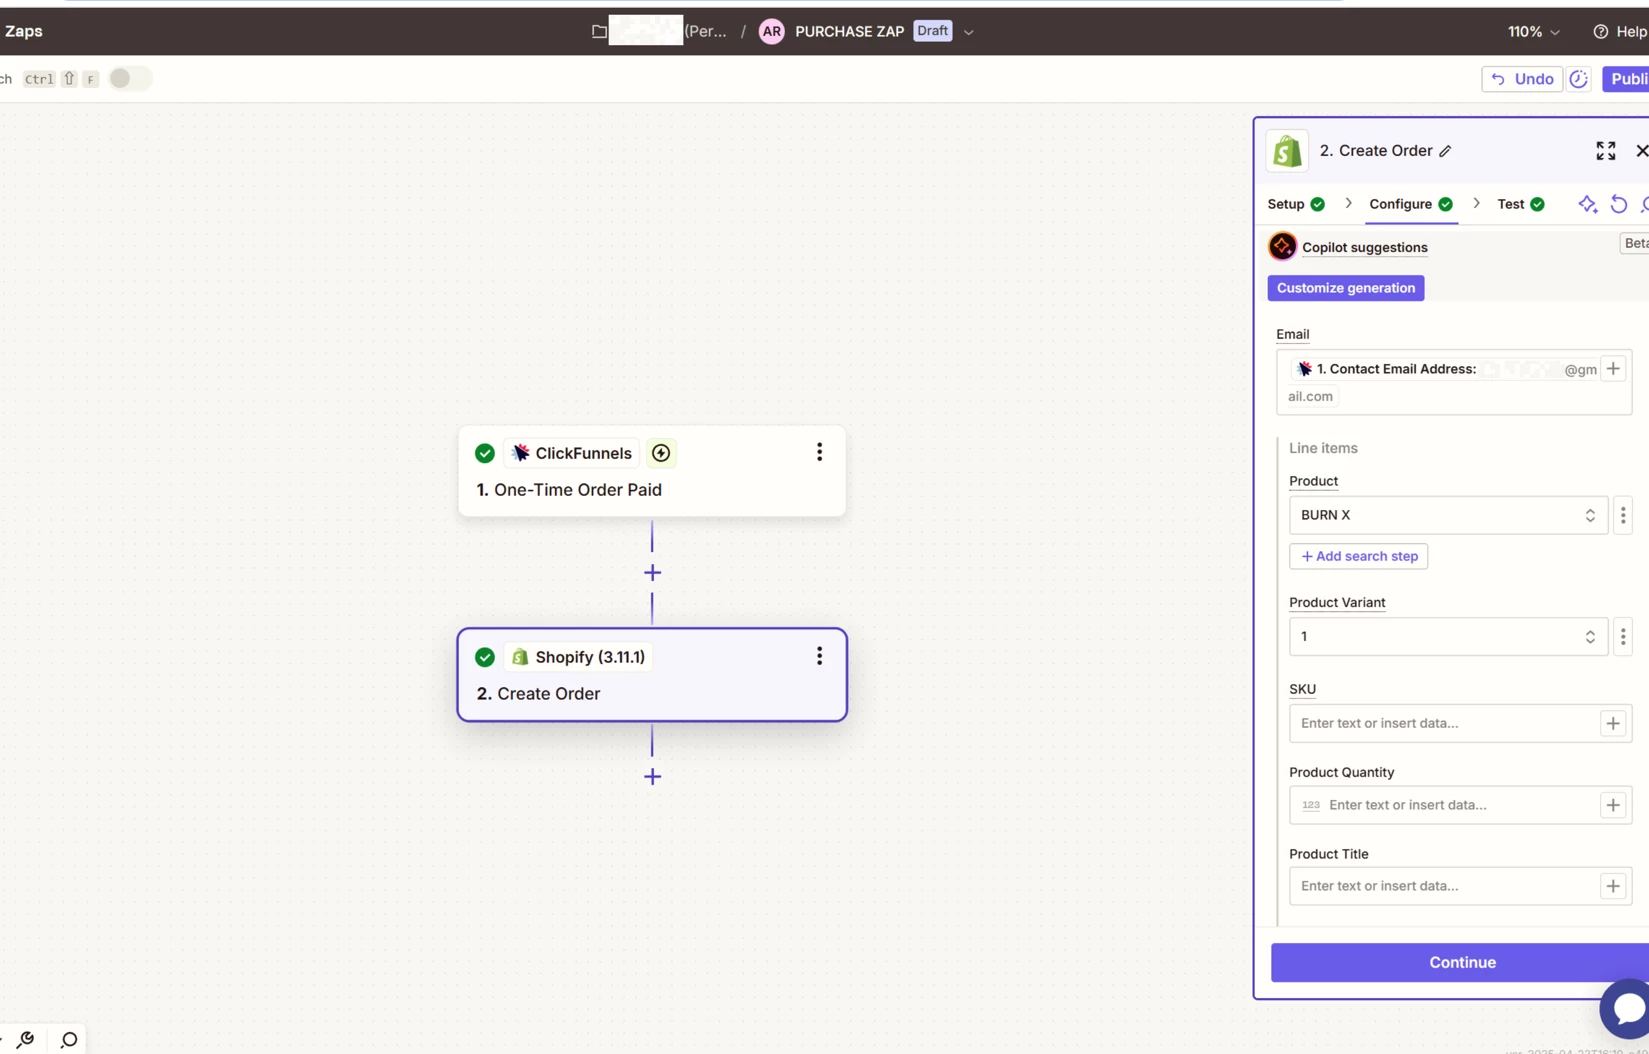Insert data into Email field via plus
Viewport: 1649px width, 1054px height.
[x=1613, y=369]
